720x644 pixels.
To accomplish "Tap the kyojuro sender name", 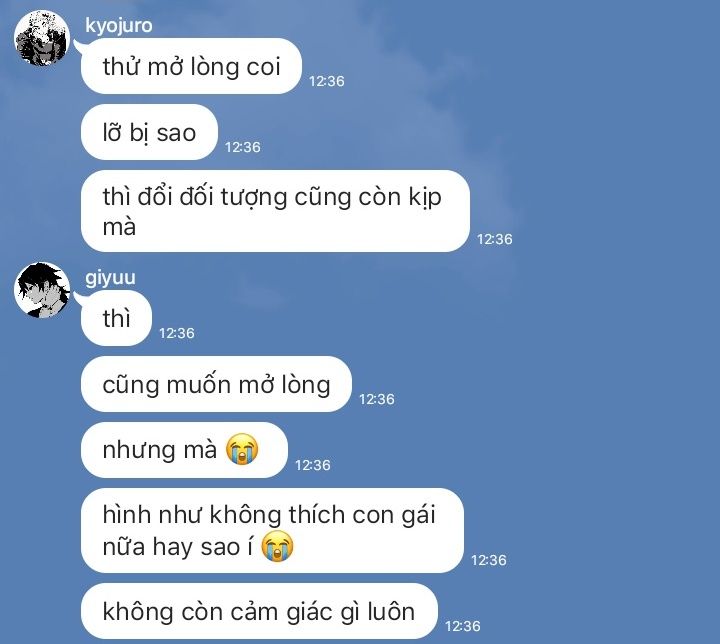I will tap(118, 25).
